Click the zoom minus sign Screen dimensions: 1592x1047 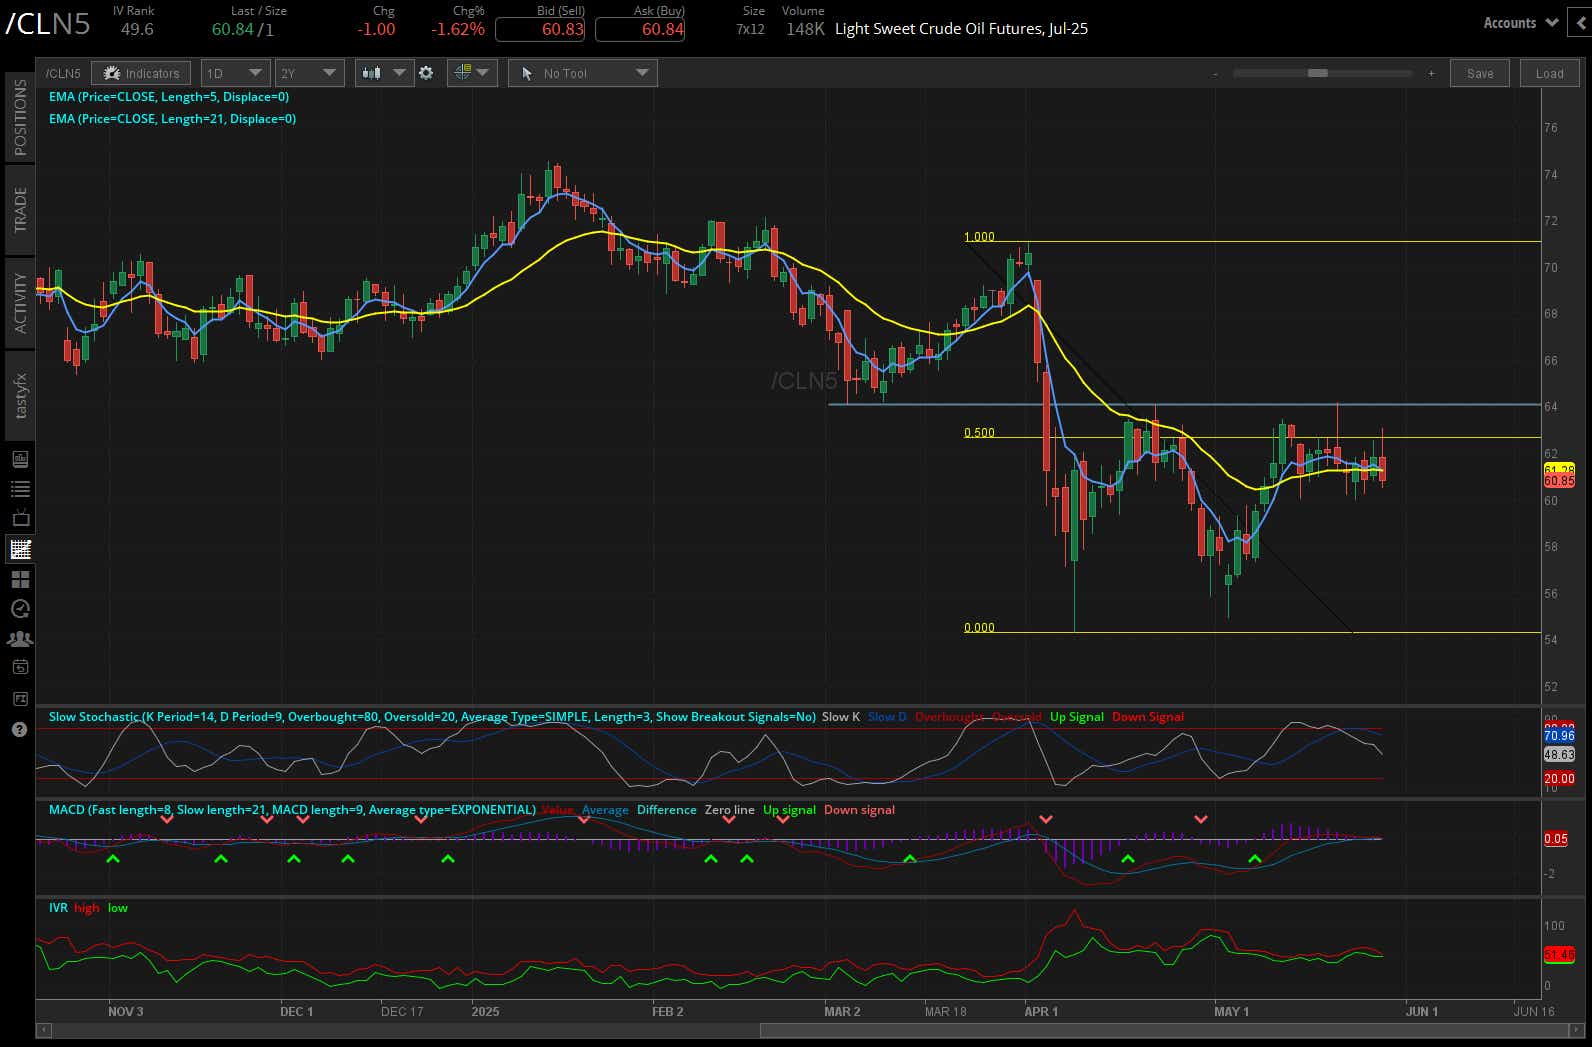tap(1216, 74)
